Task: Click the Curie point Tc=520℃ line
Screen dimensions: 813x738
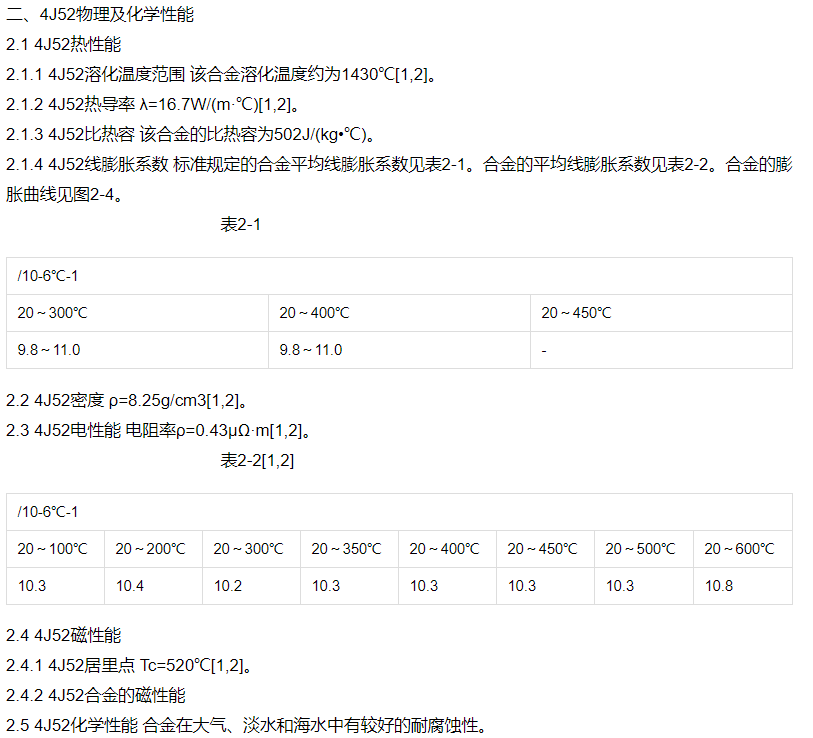Action: pos(130,665)
